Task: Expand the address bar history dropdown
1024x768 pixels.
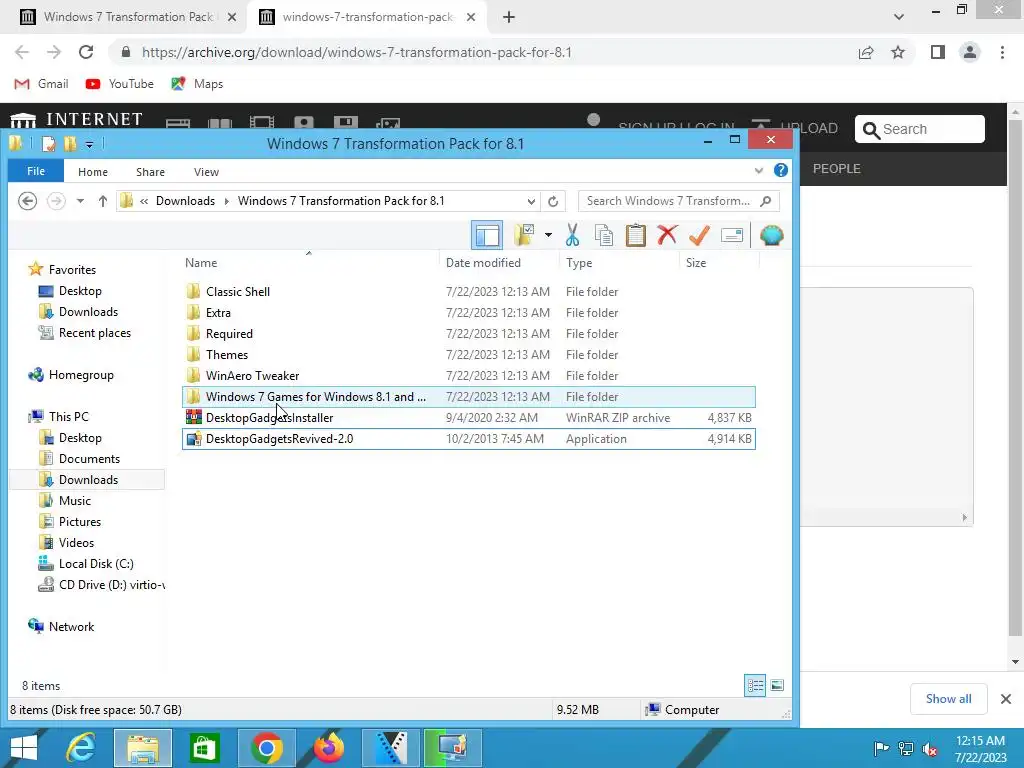Action: point(531,201)
